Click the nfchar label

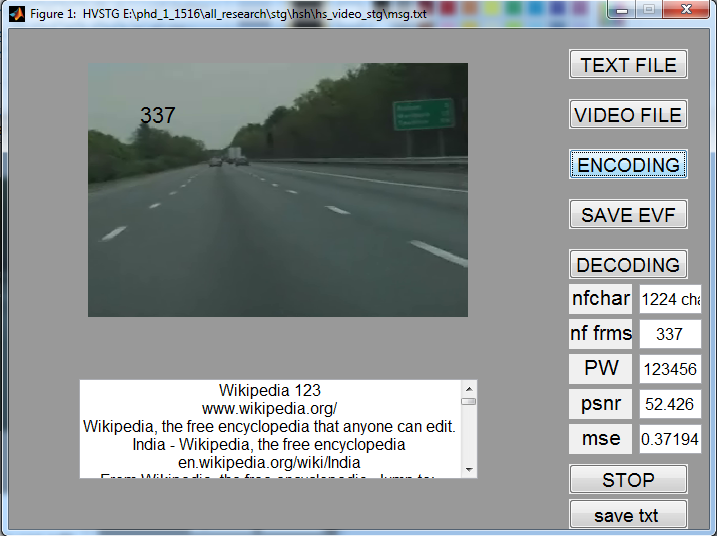[x=600, y=299]
